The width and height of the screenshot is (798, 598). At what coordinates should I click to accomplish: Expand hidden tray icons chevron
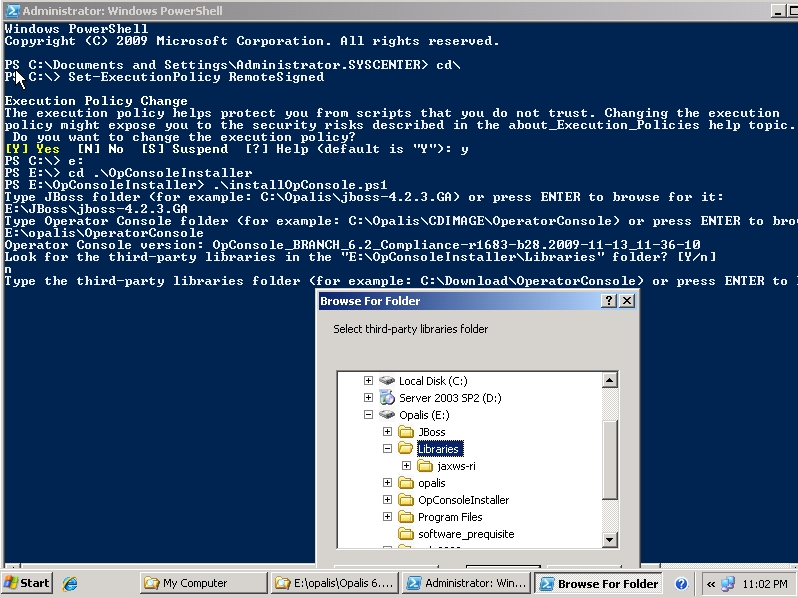coord(710,584)
